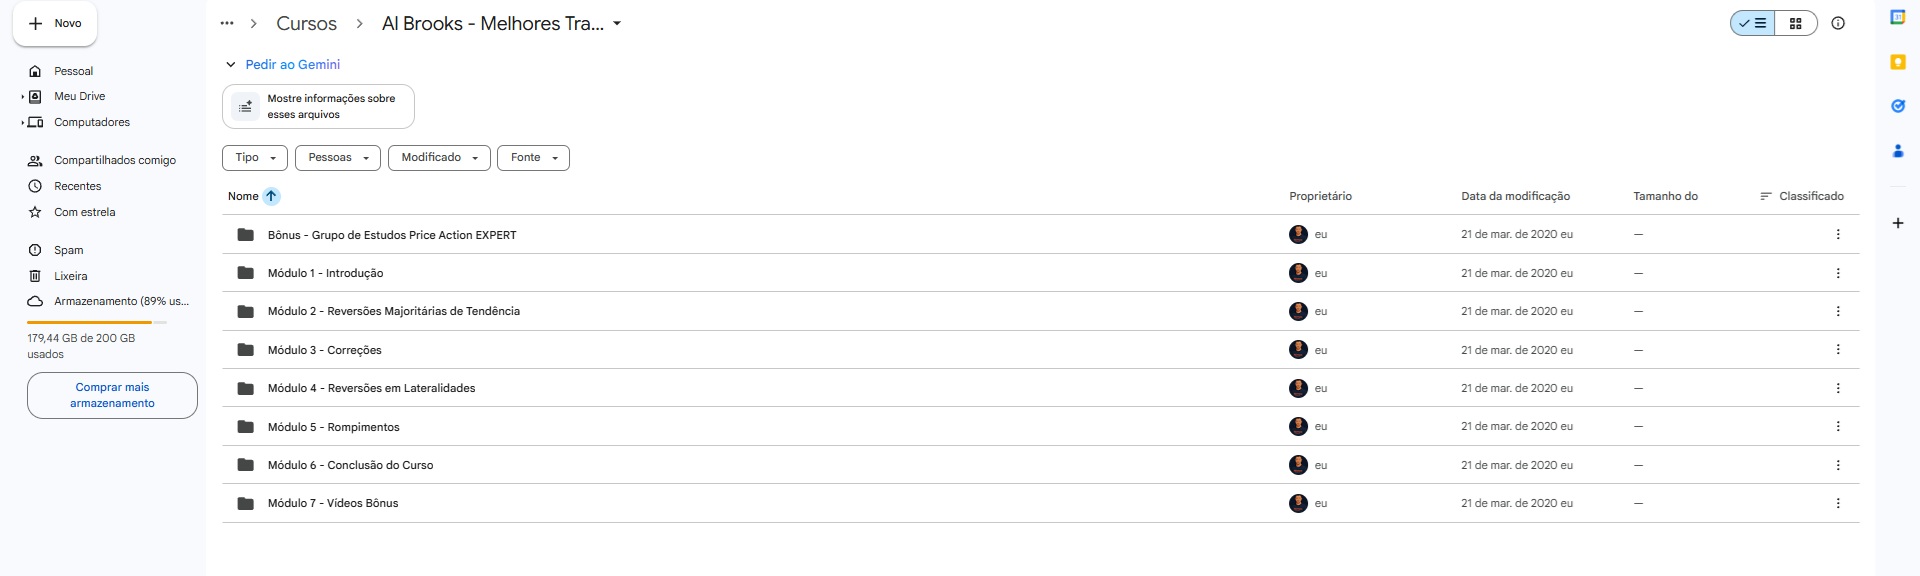Open Lixeira in the sidebar
Viewport: 1920px width, 576px height.
(70, 276)
